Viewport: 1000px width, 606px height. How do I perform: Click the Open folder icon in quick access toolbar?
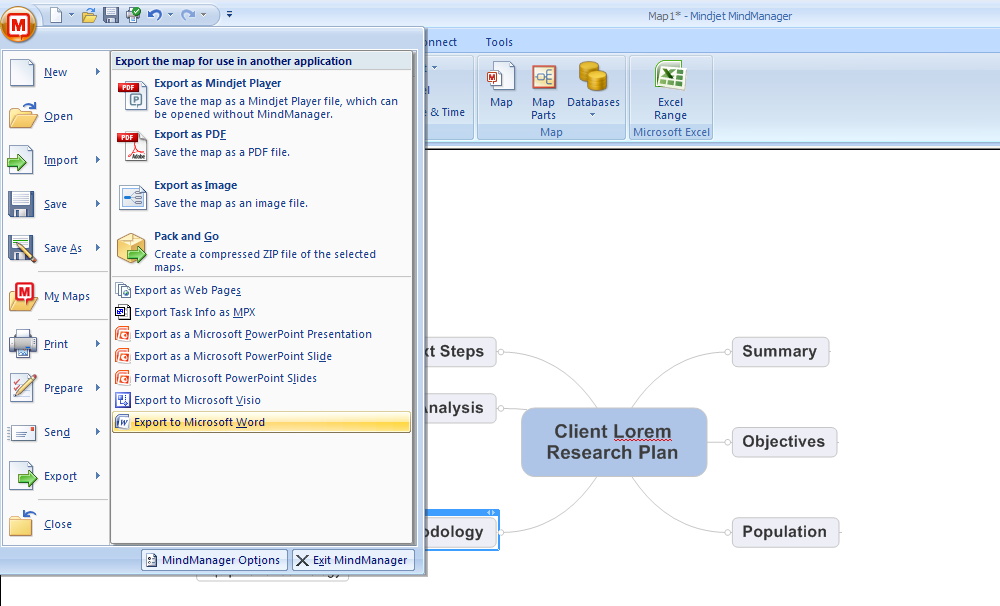(89, 15)
